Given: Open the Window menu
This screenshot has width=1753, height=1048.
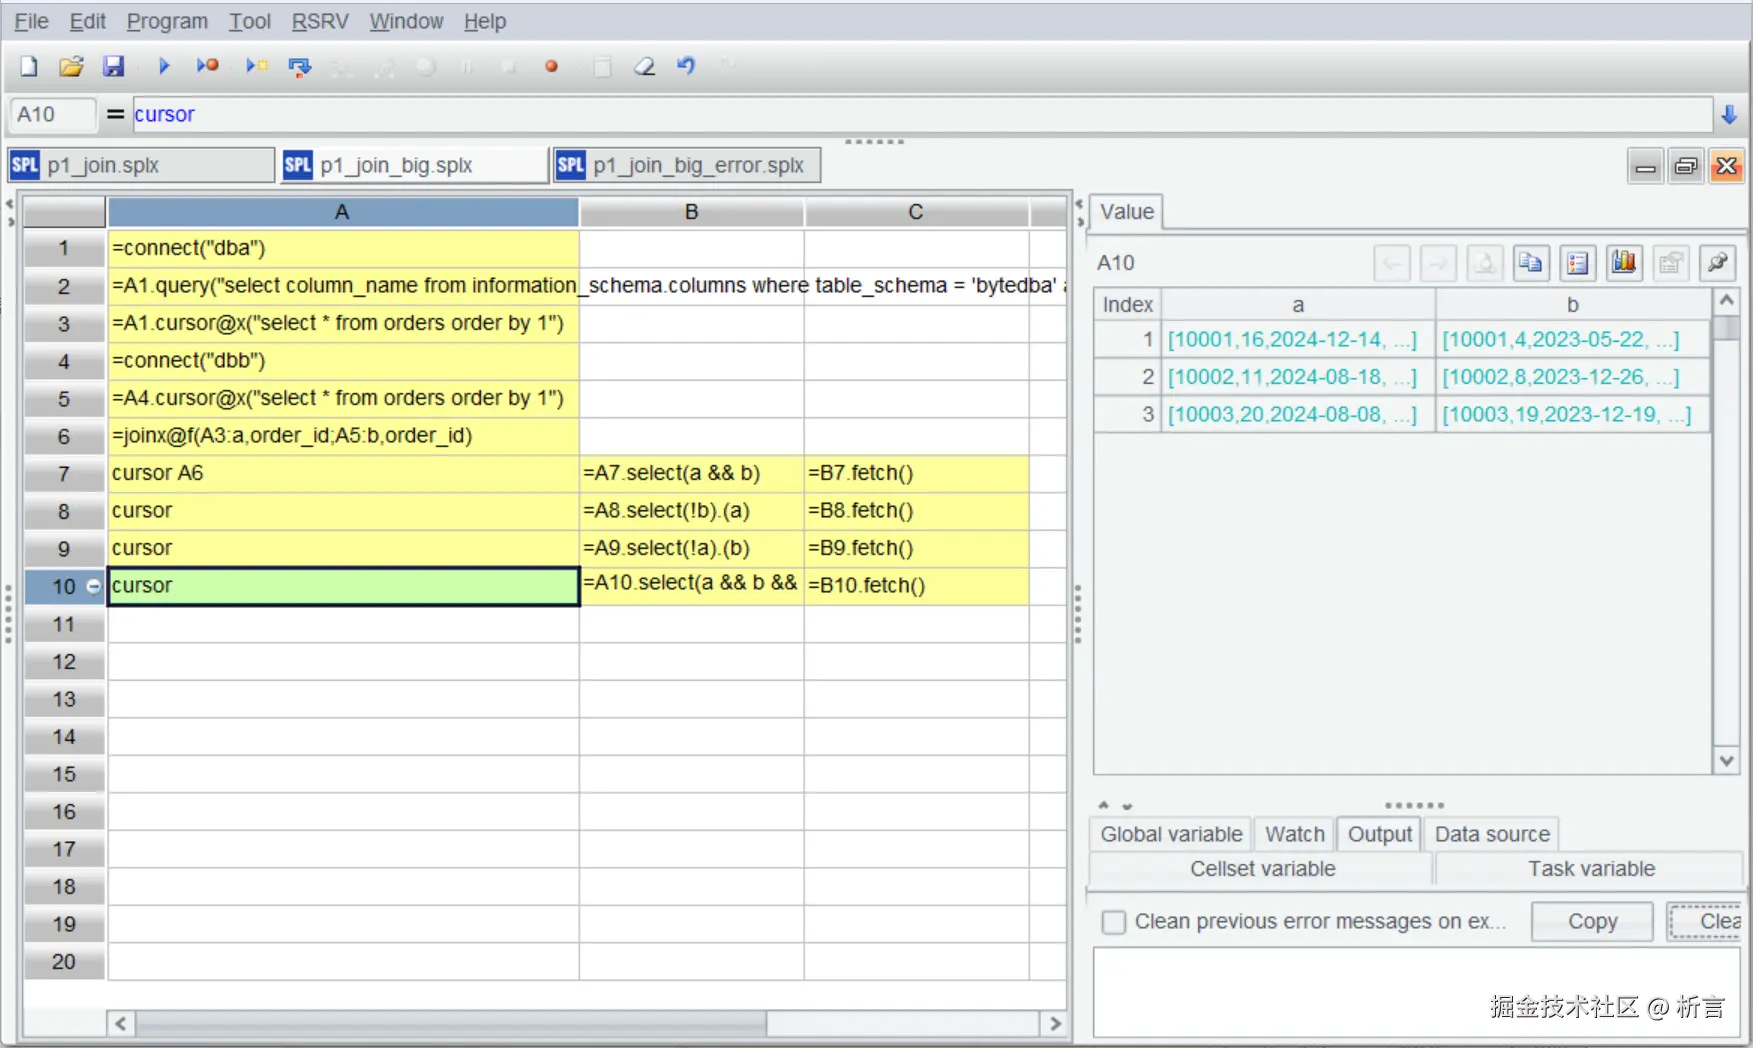Looking at the screenshot, I should tap(406, 21).
